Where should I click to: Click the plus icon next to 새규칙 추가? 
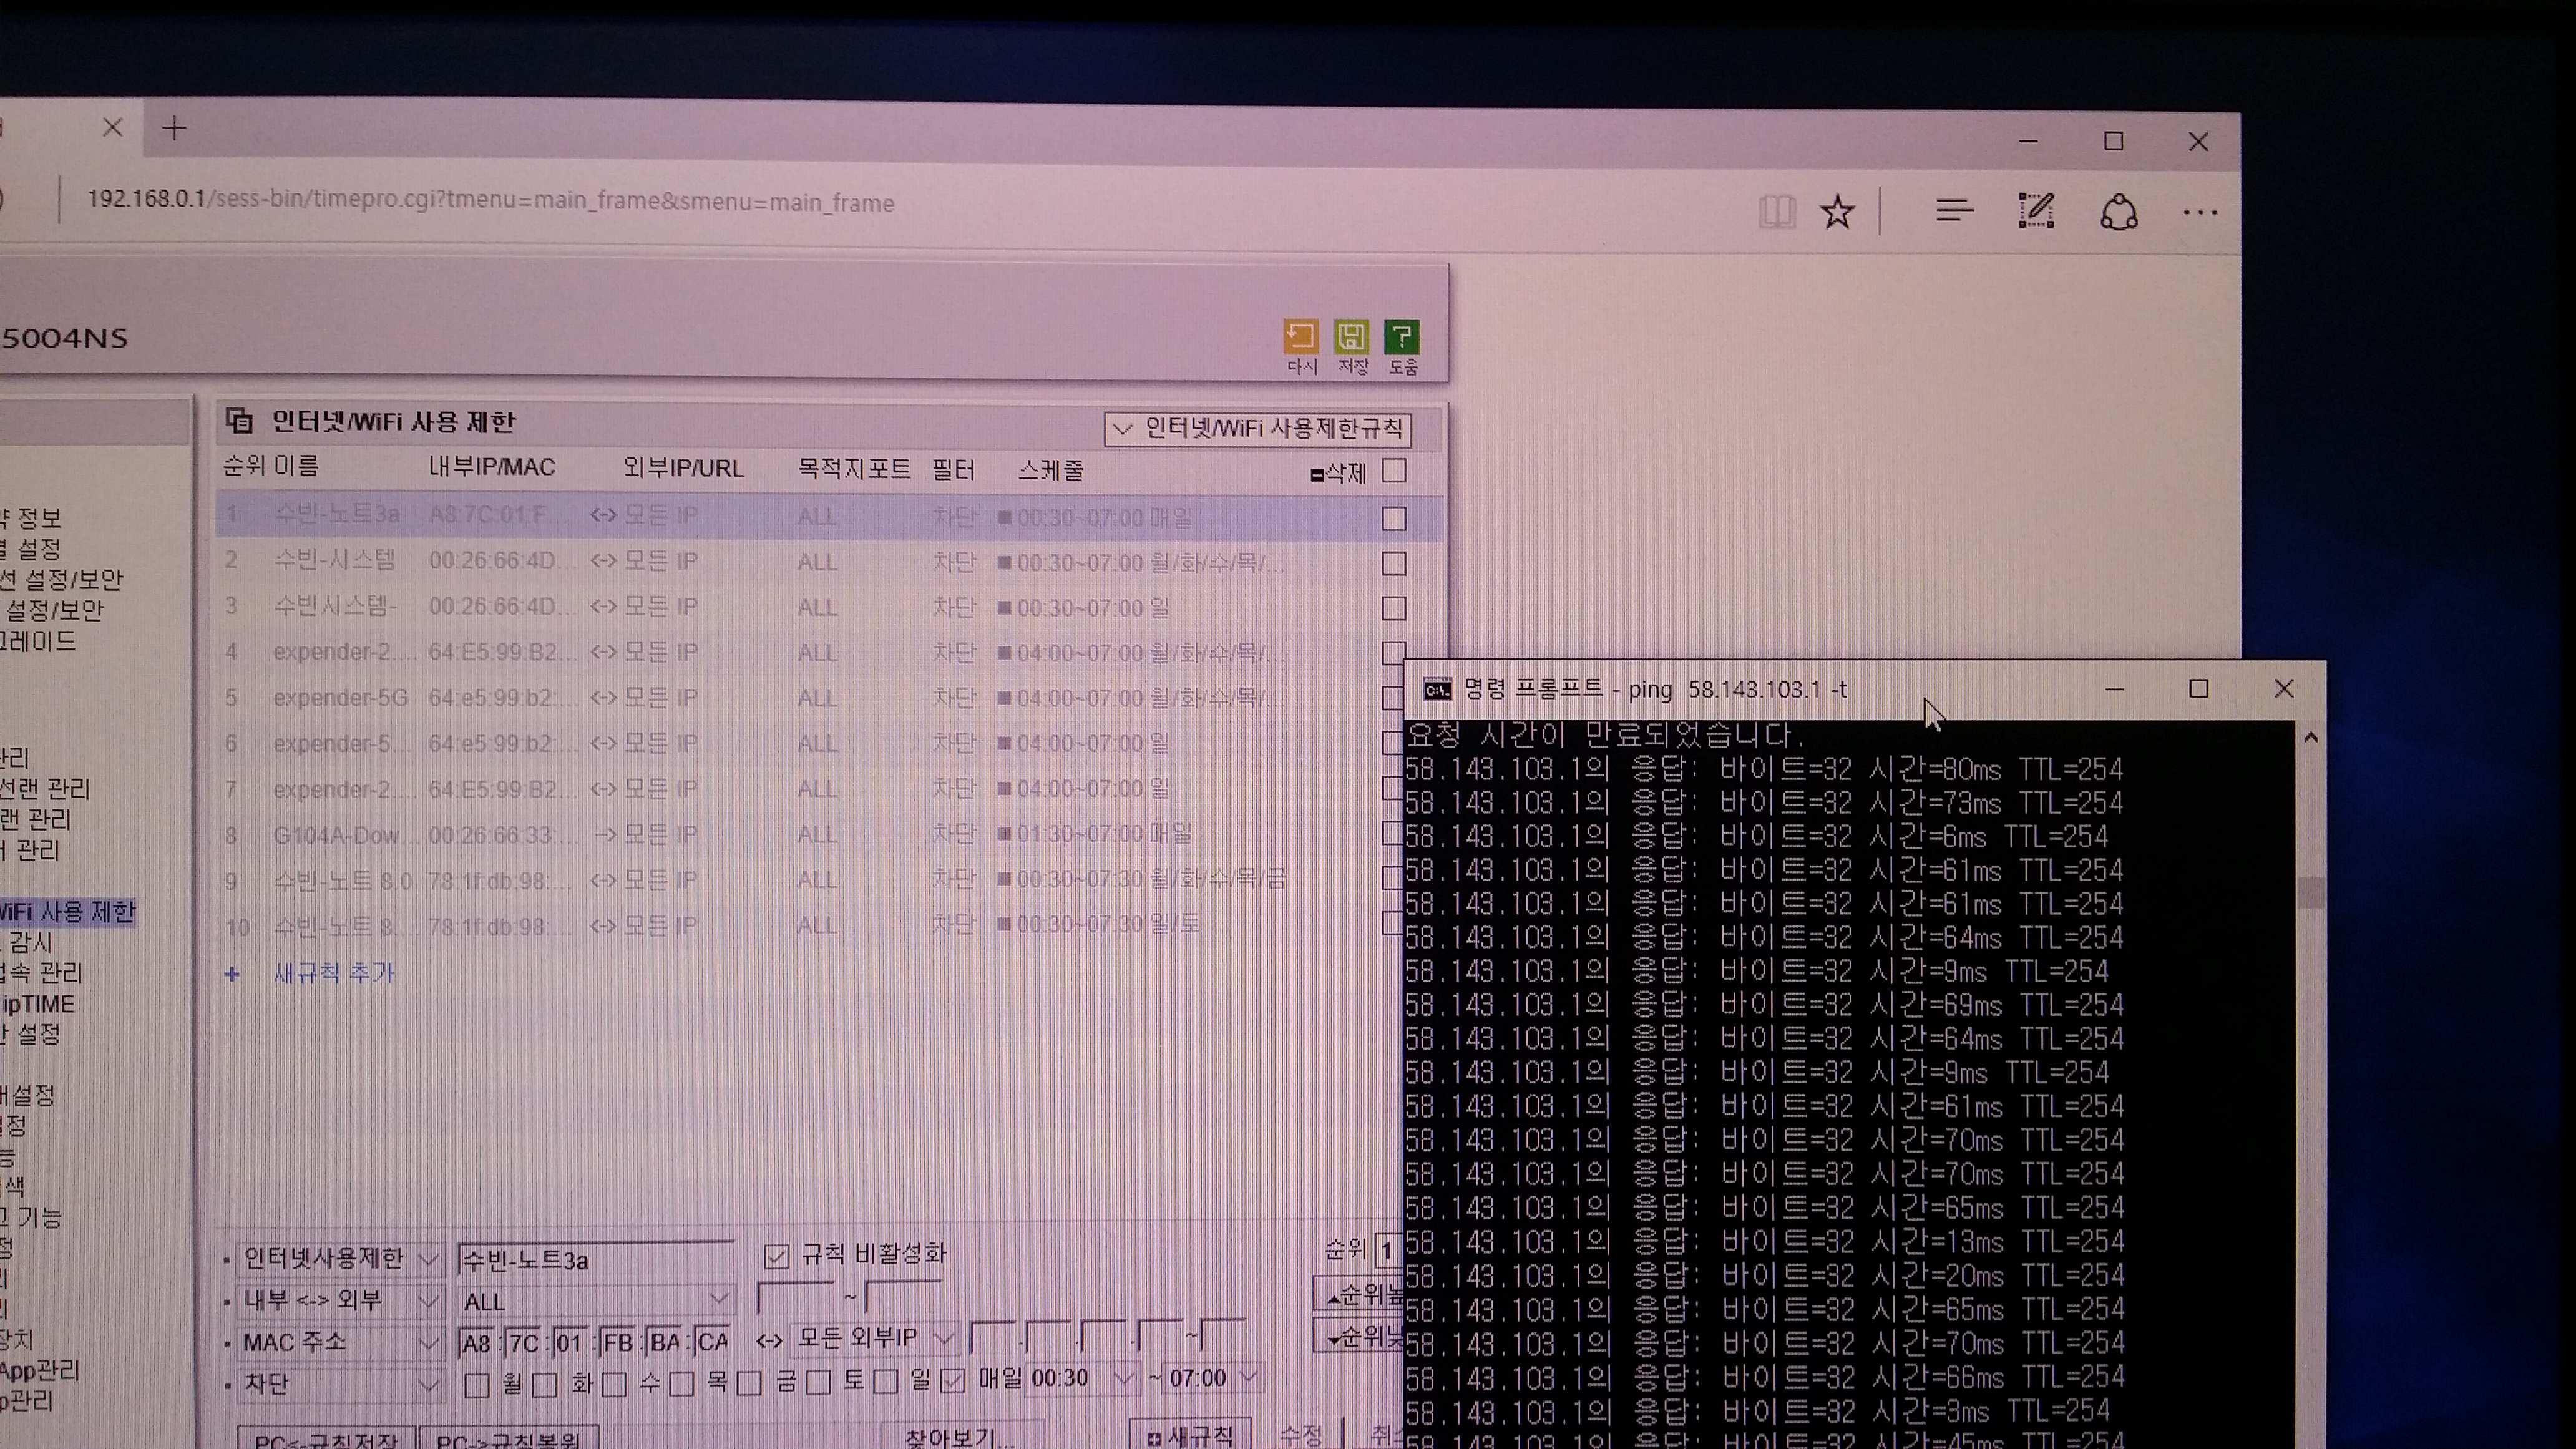tap(232, 974)
